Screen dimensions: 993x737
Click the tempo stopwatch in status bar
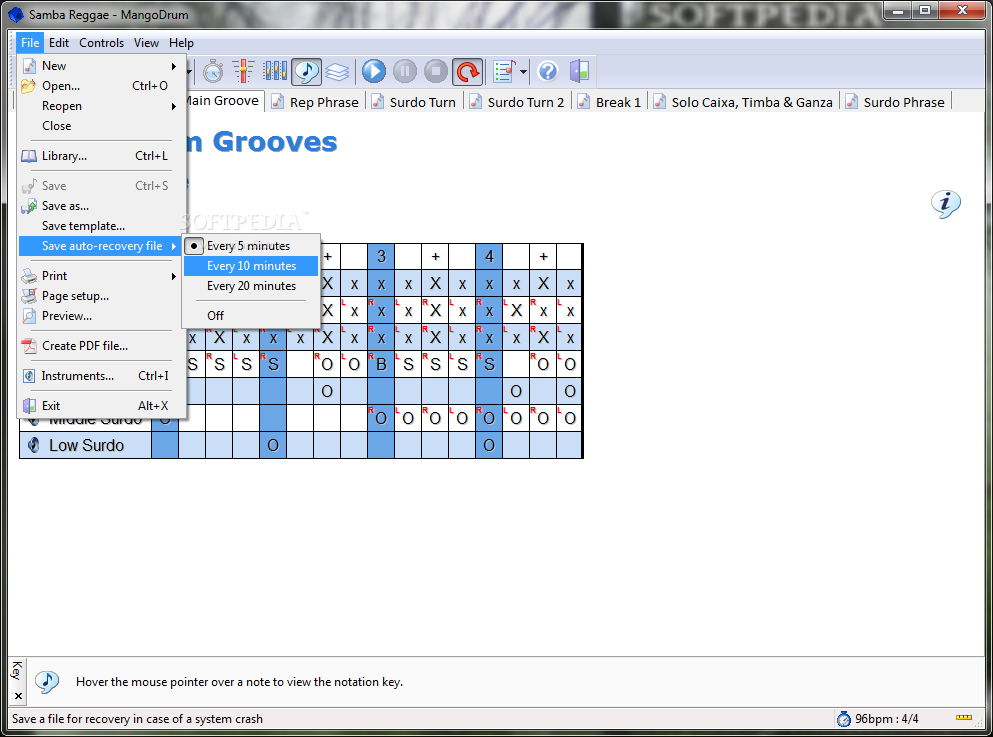[x=844, y=719]
